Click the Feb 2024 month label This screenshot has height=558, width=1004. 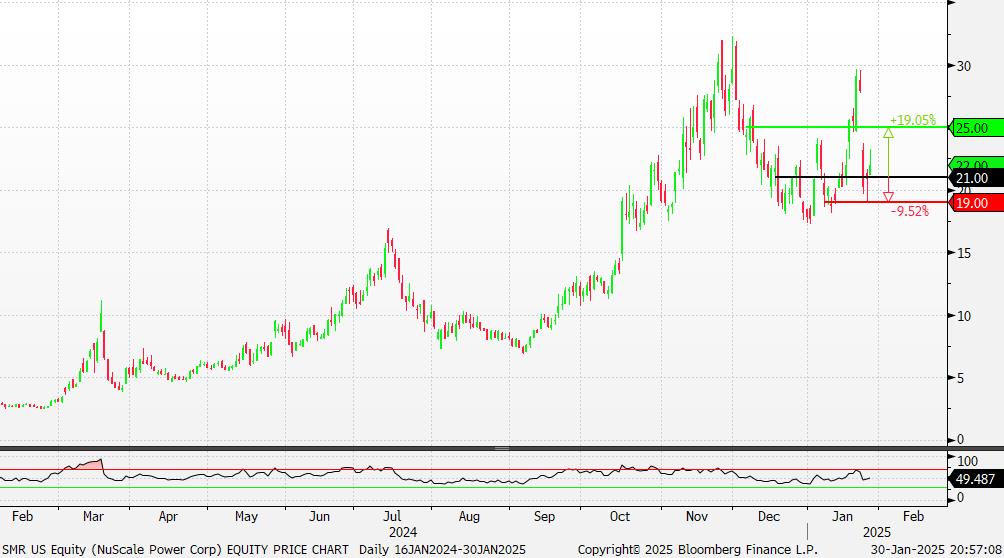pos(22,516)
